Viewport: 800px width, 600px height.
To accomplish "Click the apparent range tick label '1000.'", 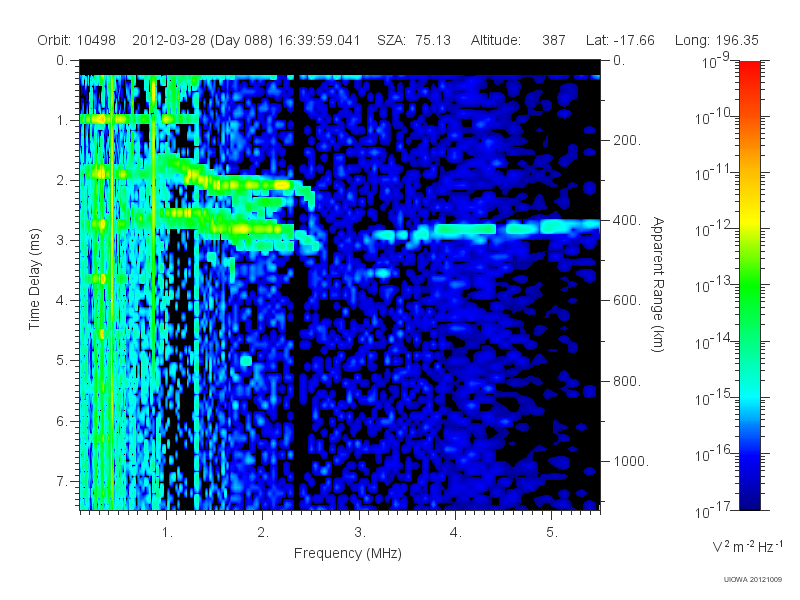I will tap(631, 461).
